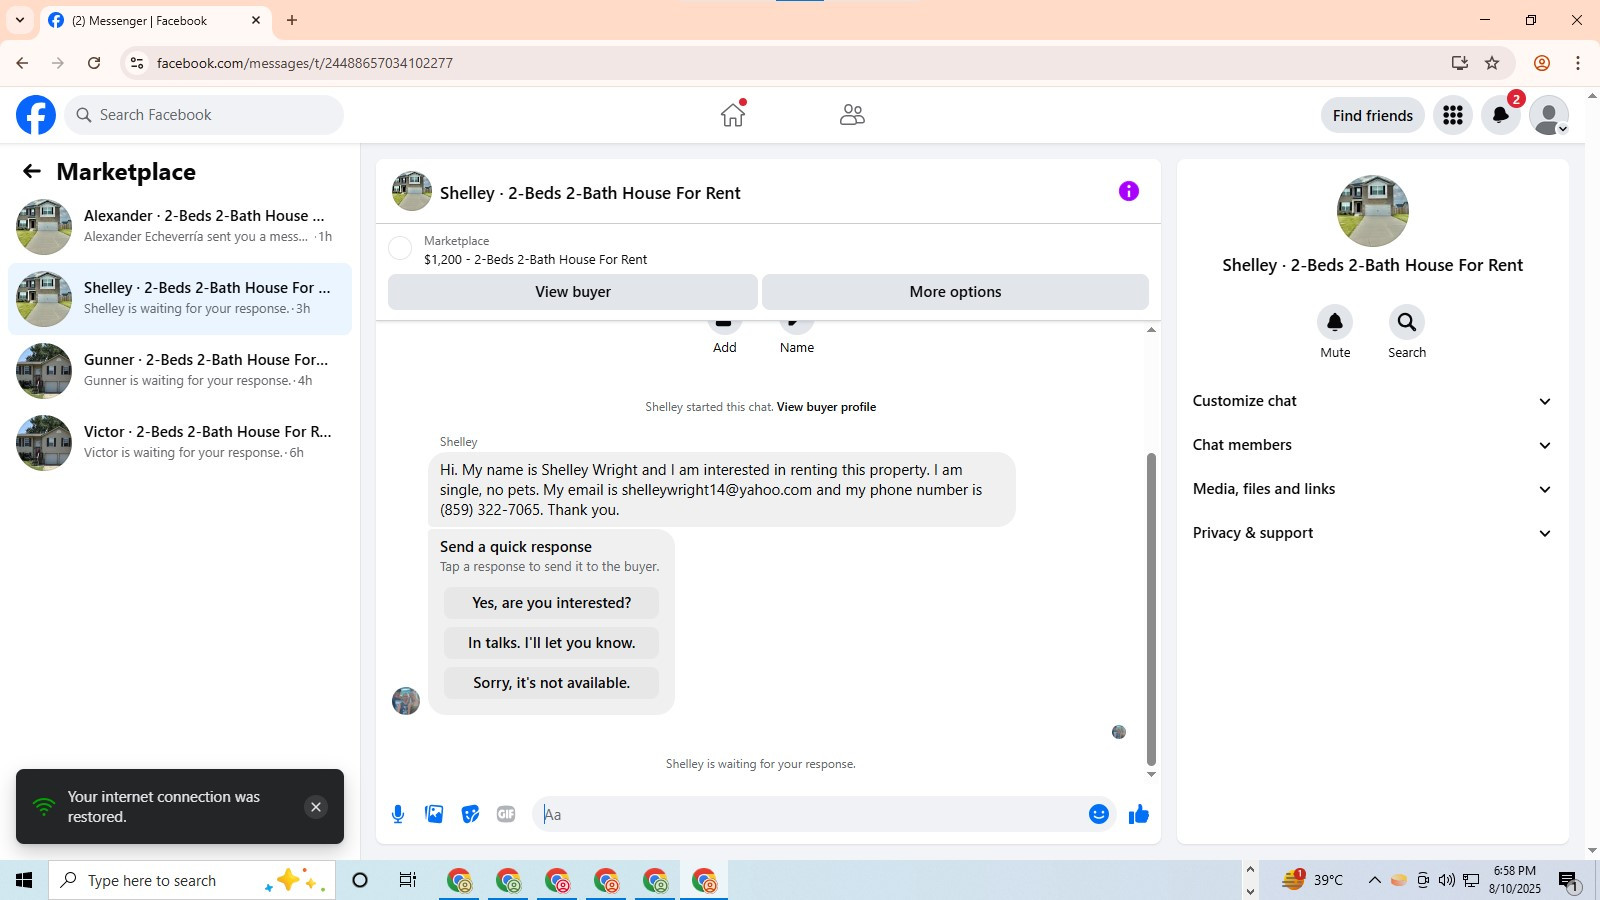The image size is (1600, 900).
Task: Open the notifications bell with badge
Action: 1501,115
